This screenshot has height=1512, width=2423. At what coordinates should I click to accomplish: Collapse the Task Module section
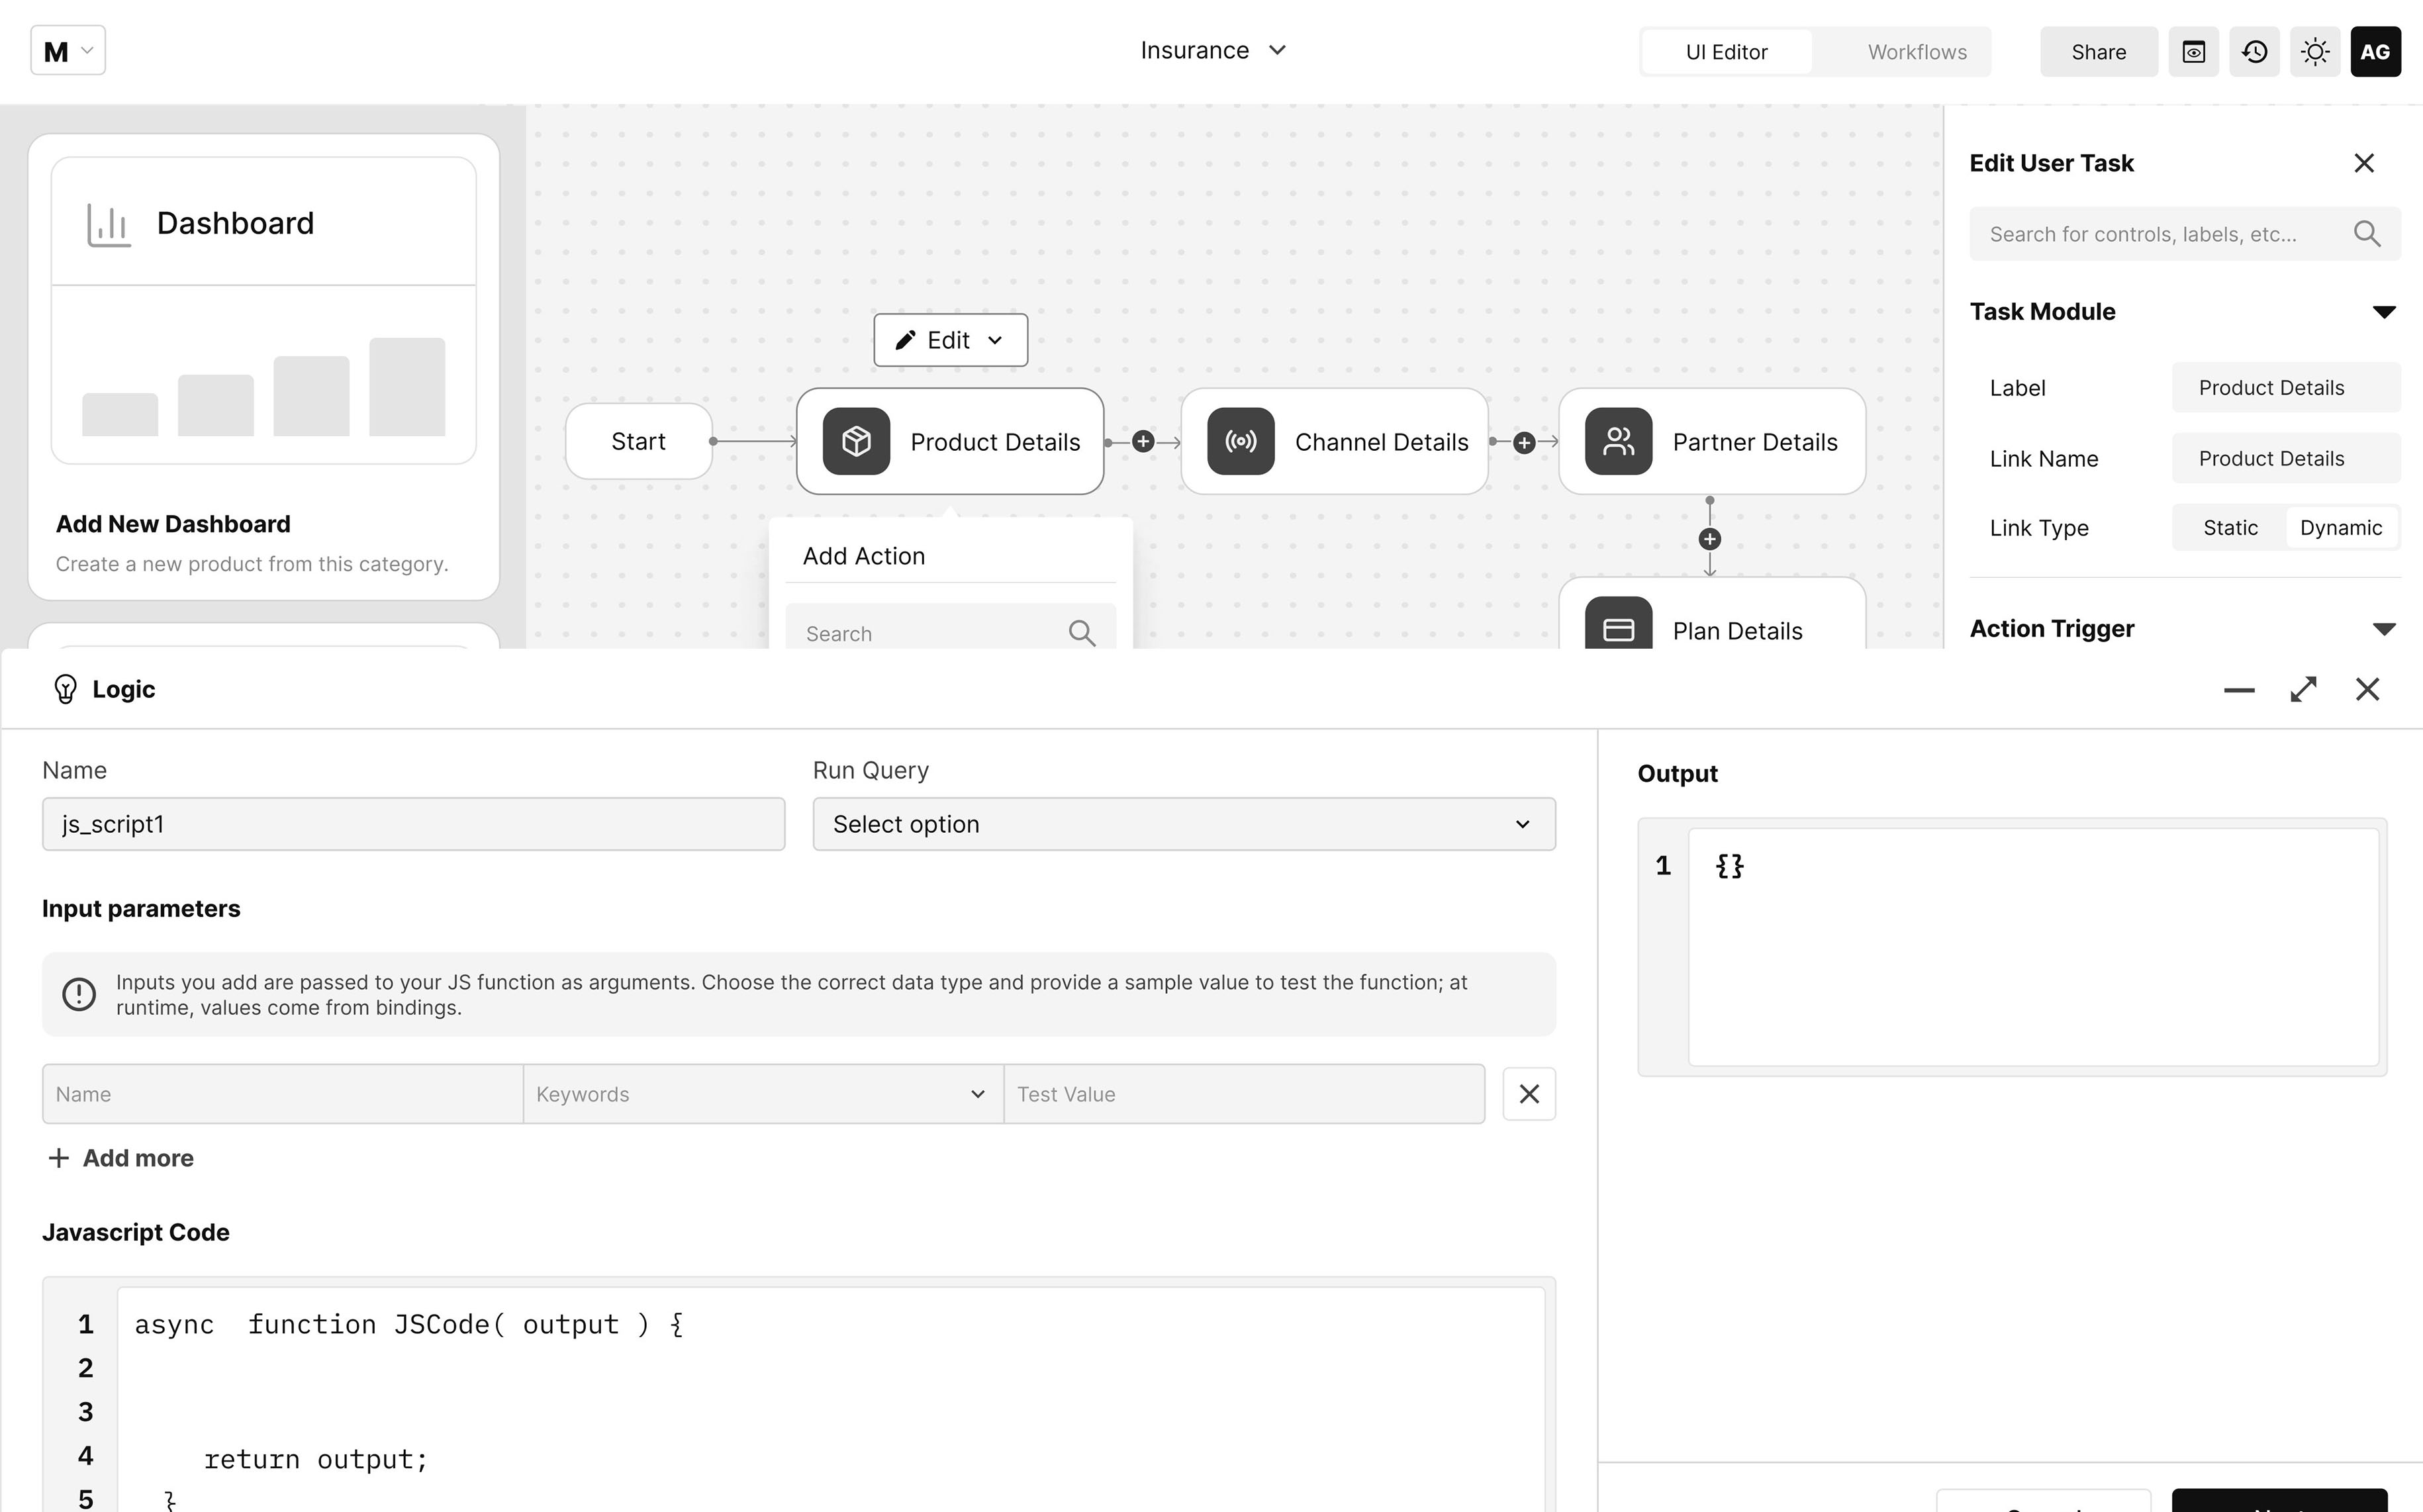pos(2385,311)
